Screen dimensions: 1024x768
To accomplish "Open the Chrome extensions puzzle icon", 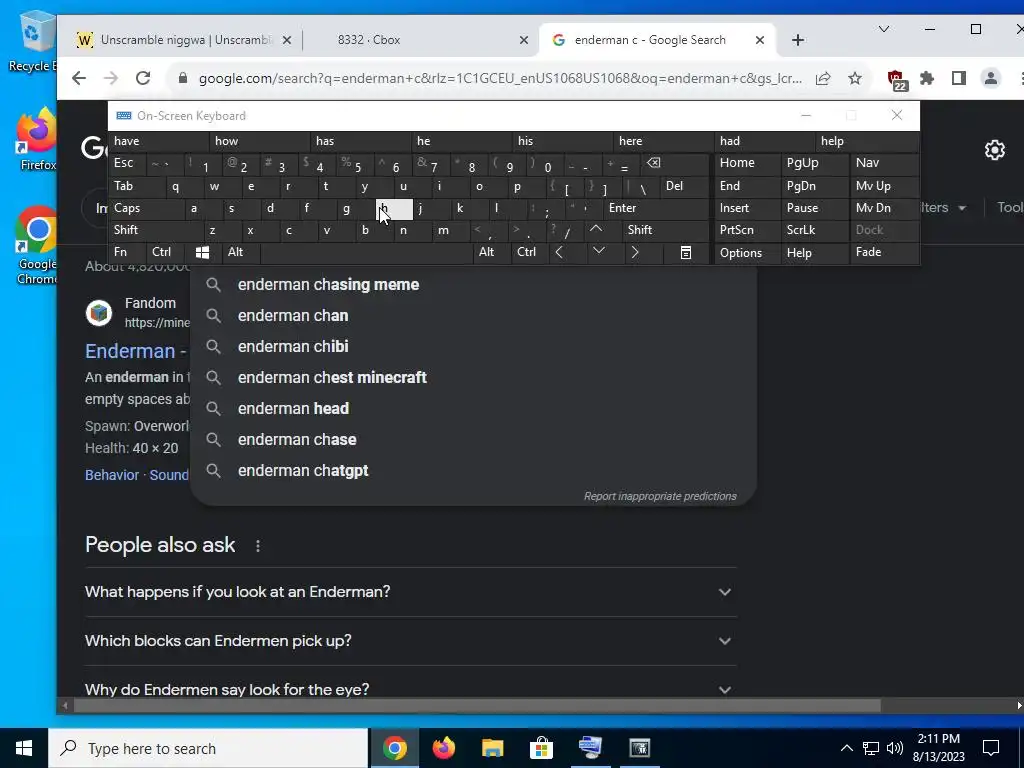I will (927, 78).
